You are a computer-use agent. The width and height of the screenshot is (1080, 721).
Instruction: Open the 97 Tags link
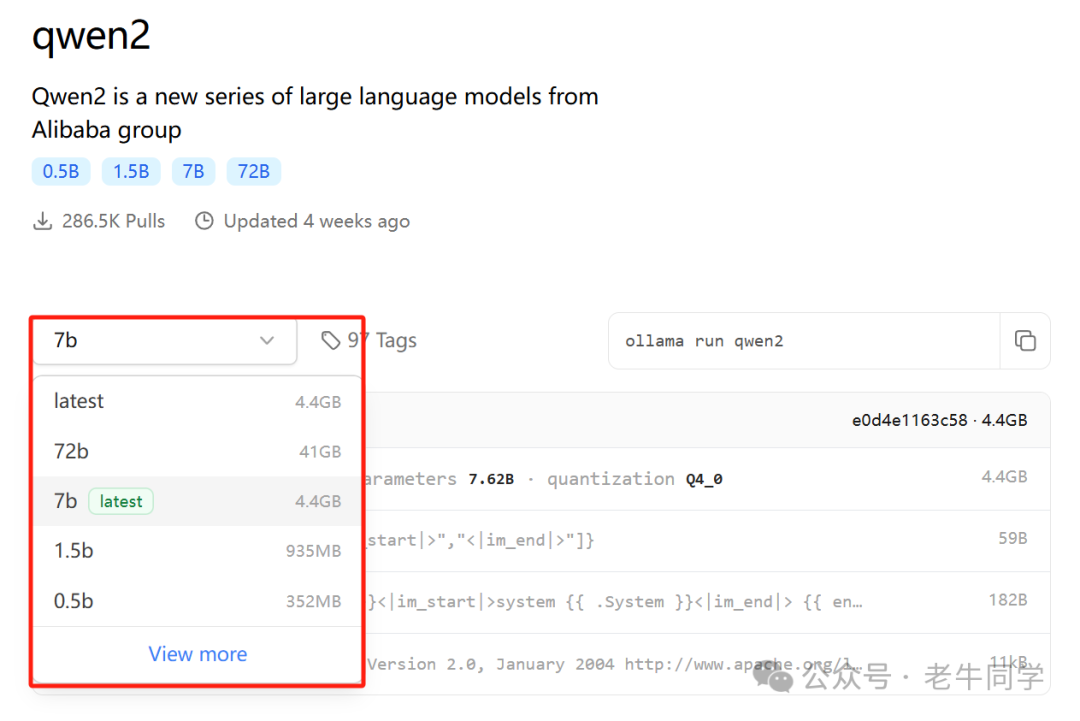tap(369, 340)
